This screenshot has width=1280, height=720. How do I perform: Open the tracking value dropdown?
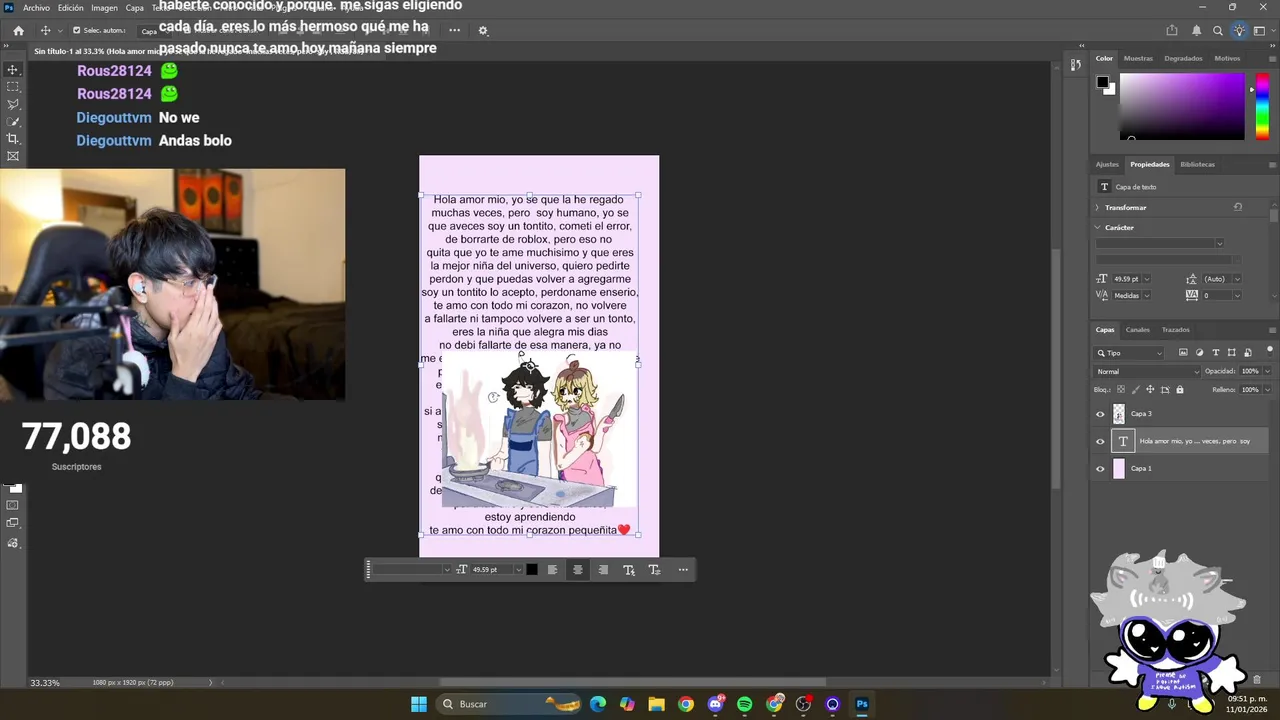point(1236,295)
